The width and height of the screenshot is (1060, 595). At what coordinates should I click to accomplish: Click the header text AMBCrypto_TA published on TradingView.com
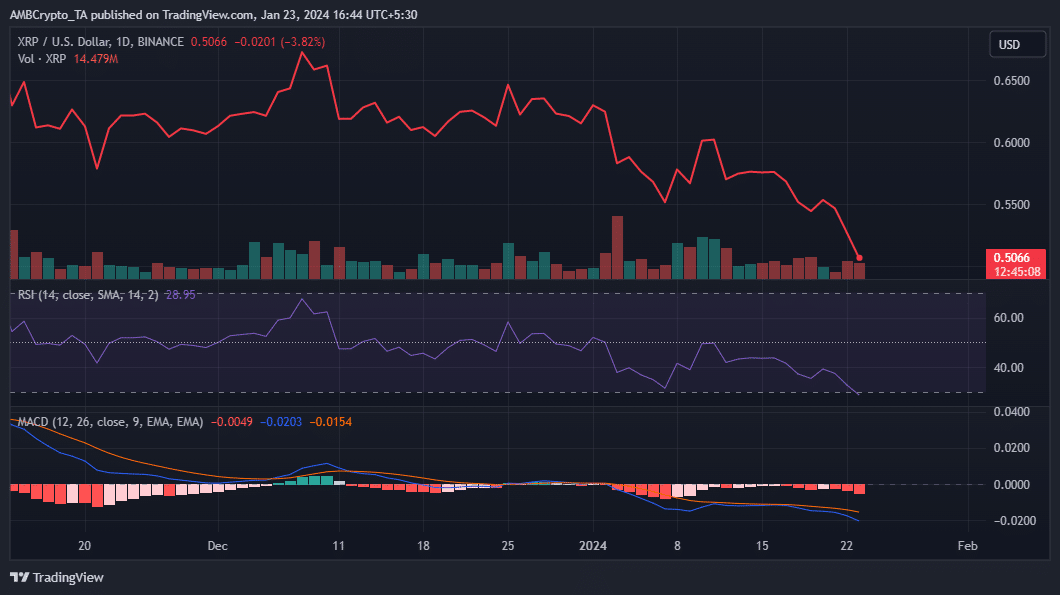pyautogui.click(x=130, y=15)
